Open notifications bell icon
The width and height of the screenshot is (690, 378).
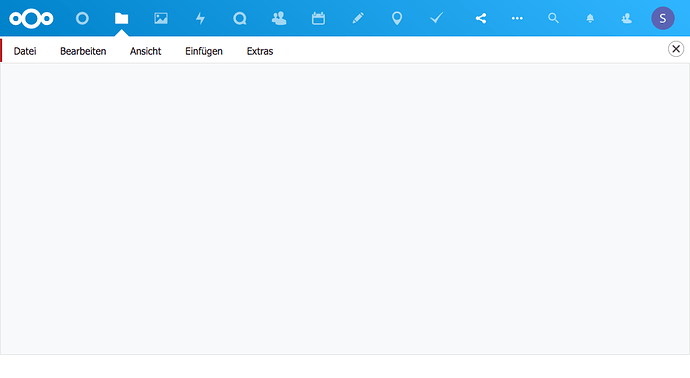pyautogui.click(x=590, y=18)
